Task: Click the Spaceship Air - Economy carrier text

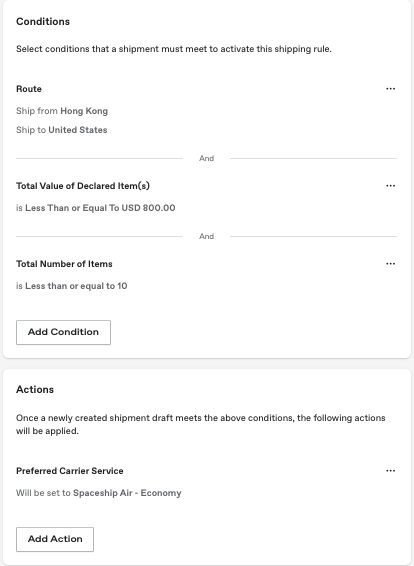Action: point(127,493)
